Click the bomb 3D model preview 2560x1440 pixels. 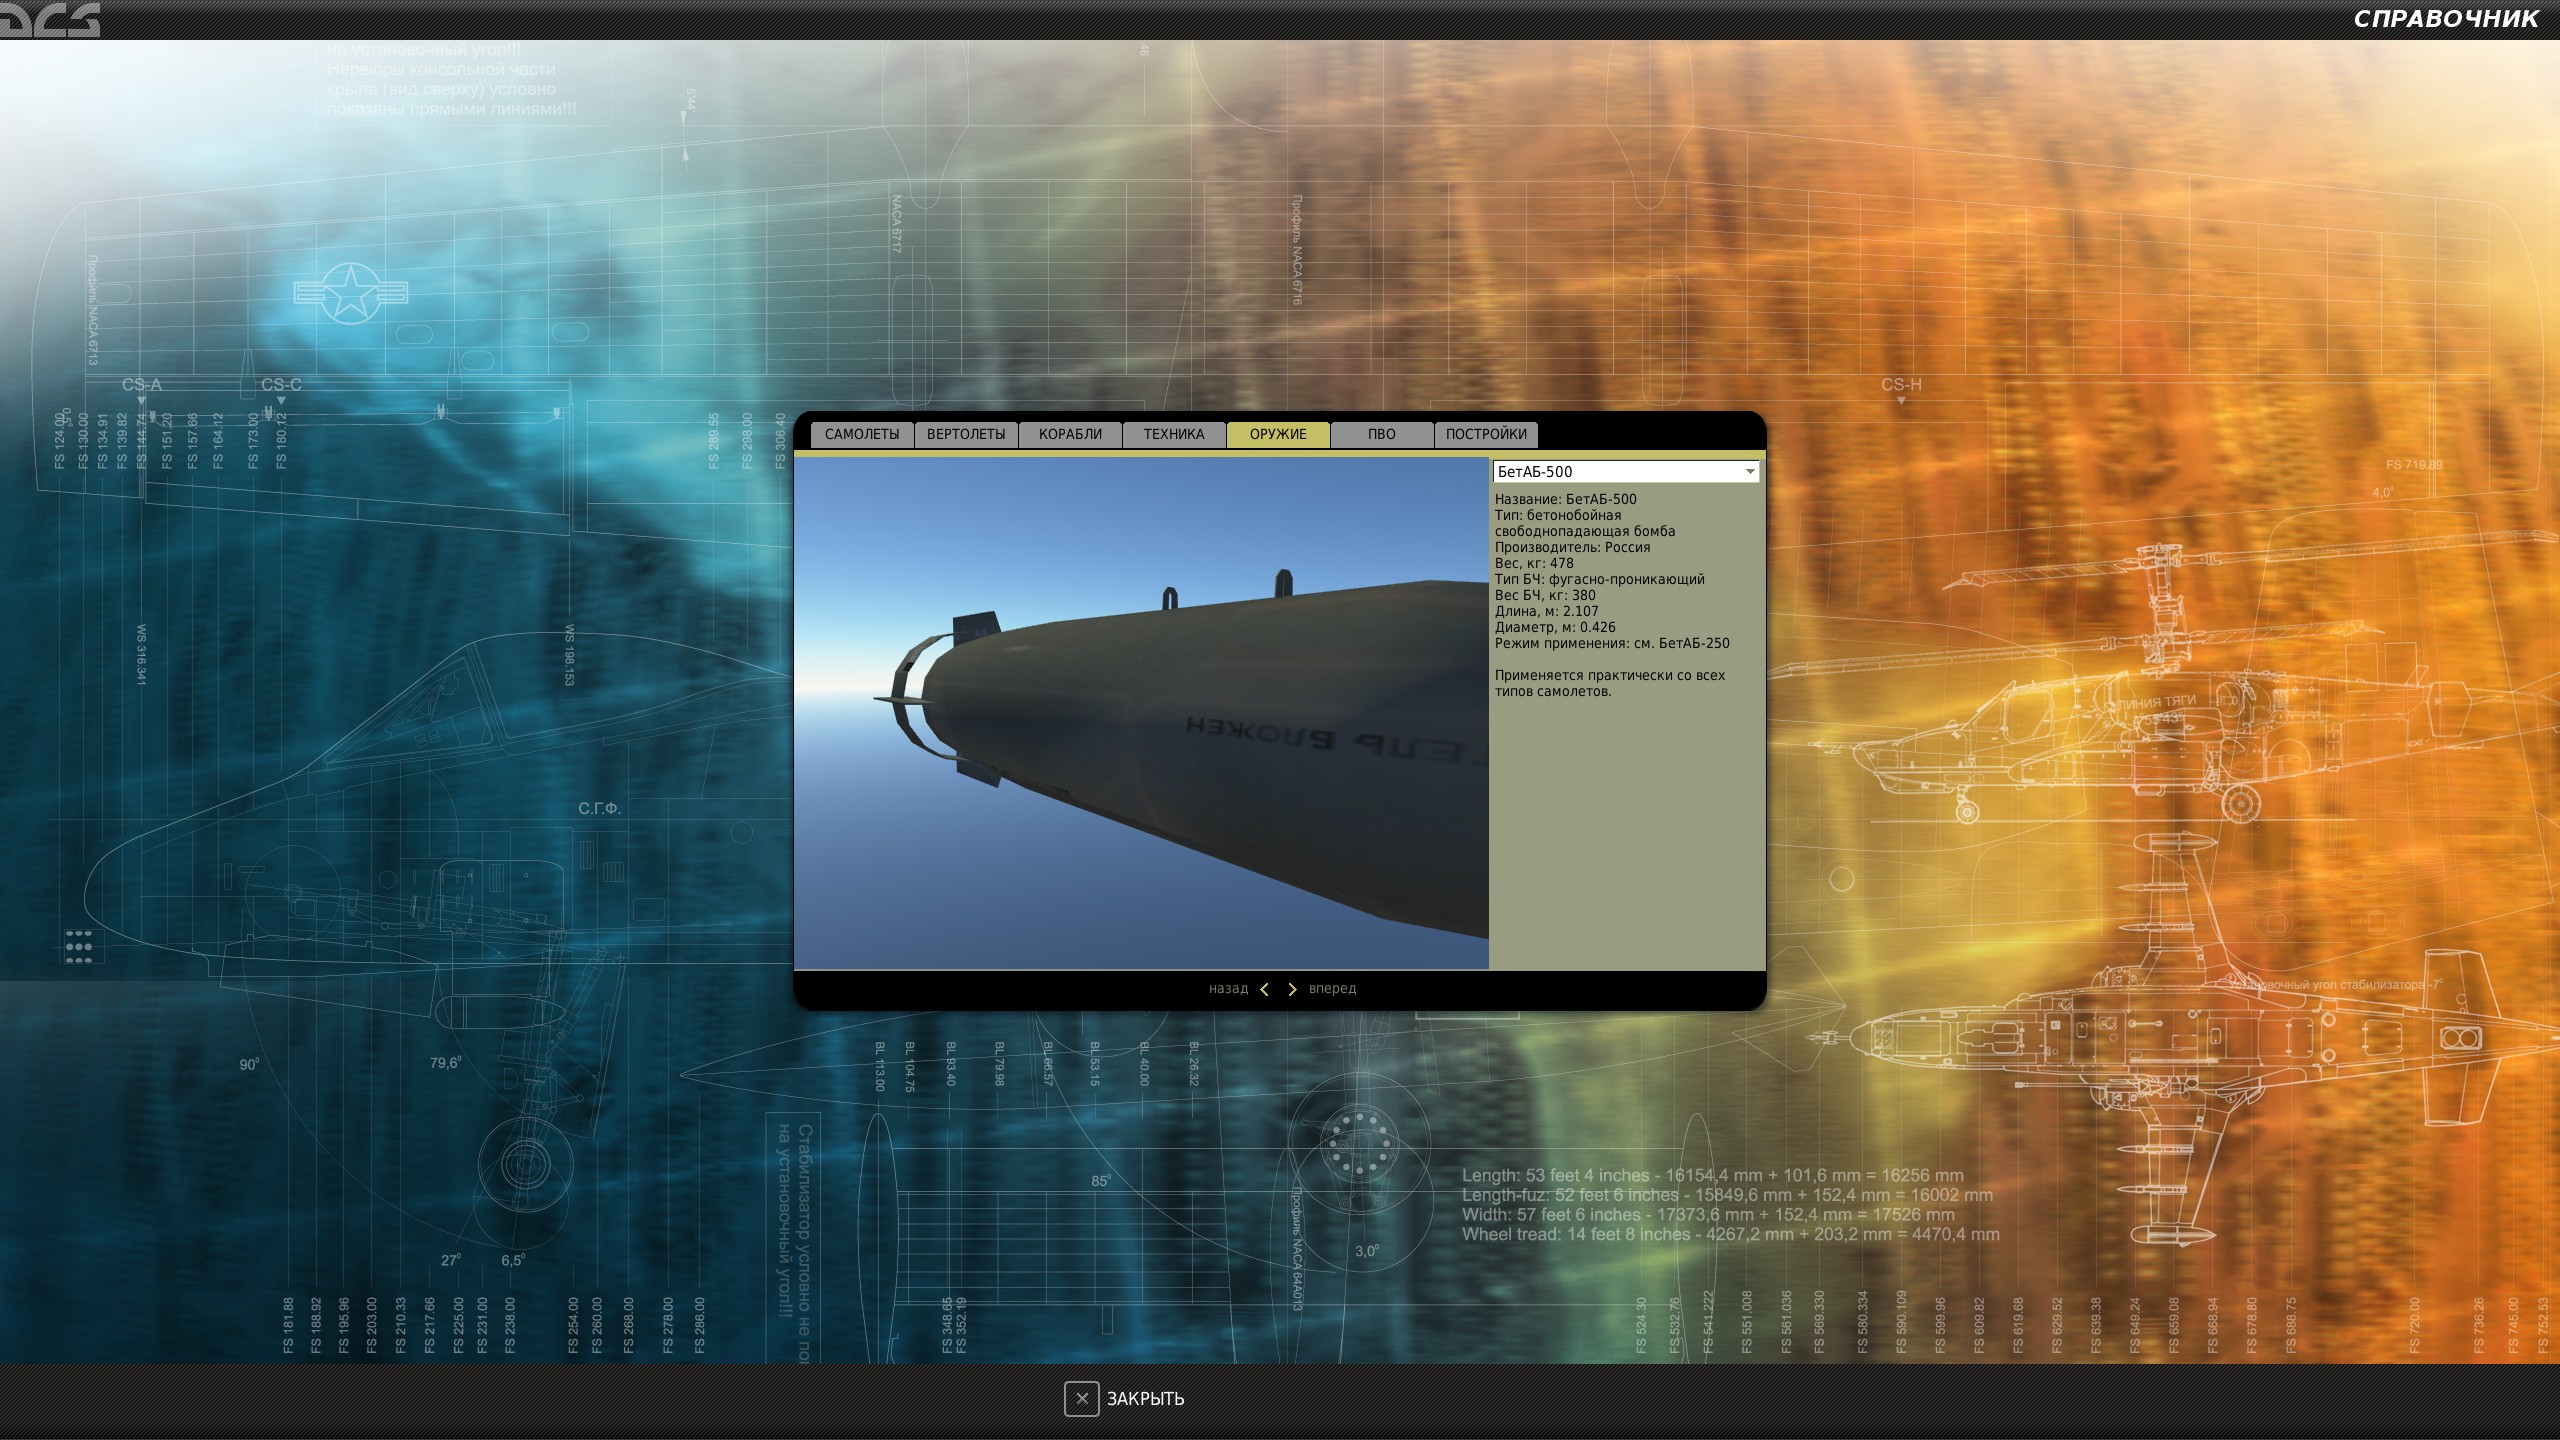click(1141, 713)
